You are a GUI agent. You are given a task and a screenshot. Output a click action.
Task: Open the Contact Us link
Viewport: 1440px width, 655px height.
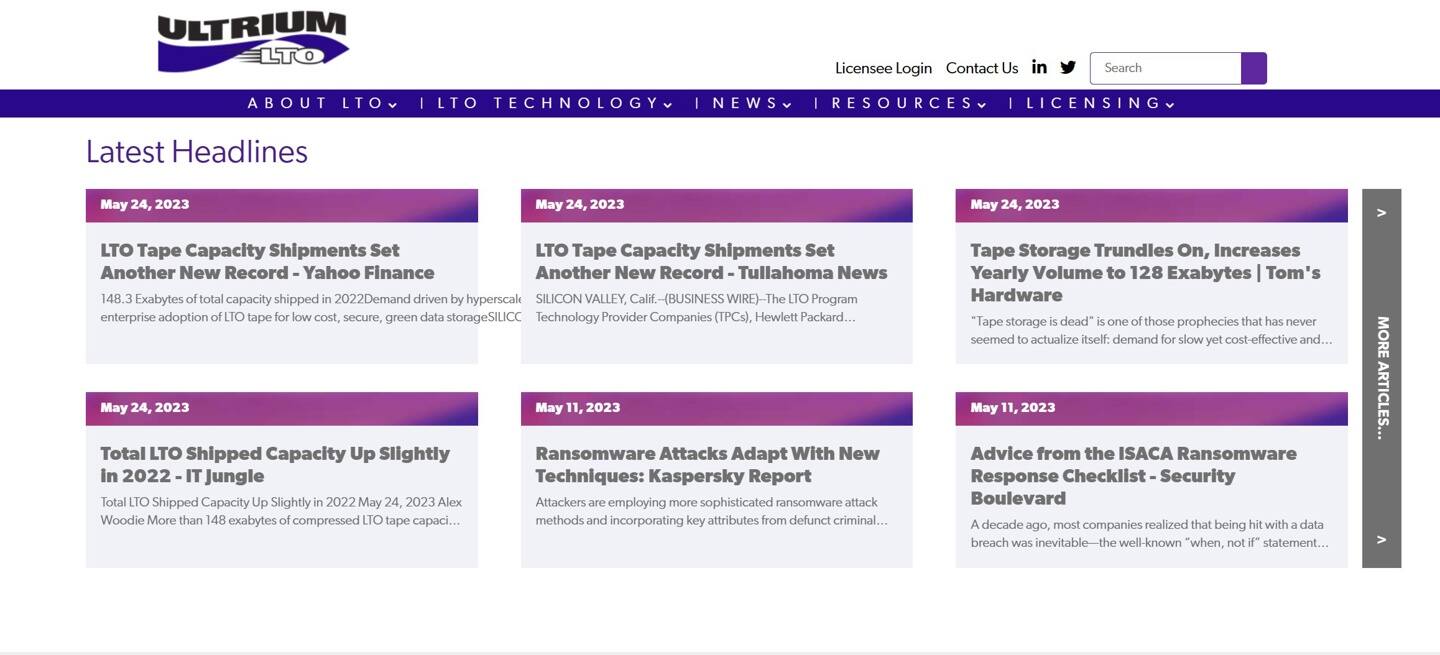pyautogui.click(x=981, y=68)
